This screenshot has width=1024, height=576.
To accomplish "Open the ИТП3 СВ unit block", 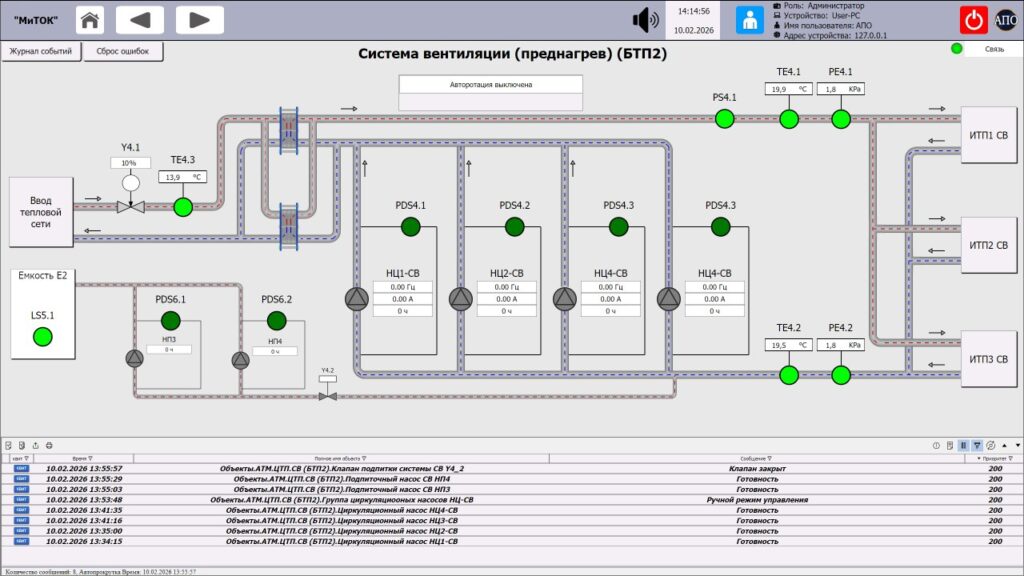I will click(x=988, y=359).
